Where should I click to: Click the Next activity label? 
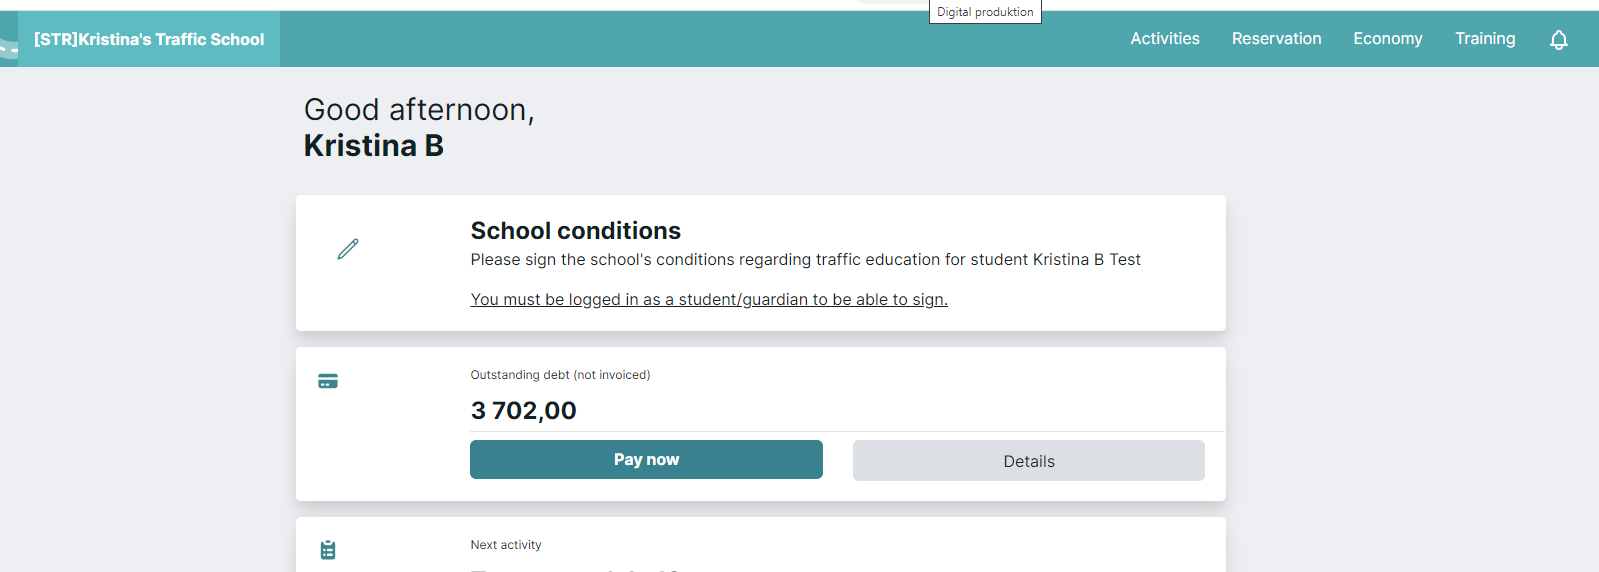tap(506, 545)
